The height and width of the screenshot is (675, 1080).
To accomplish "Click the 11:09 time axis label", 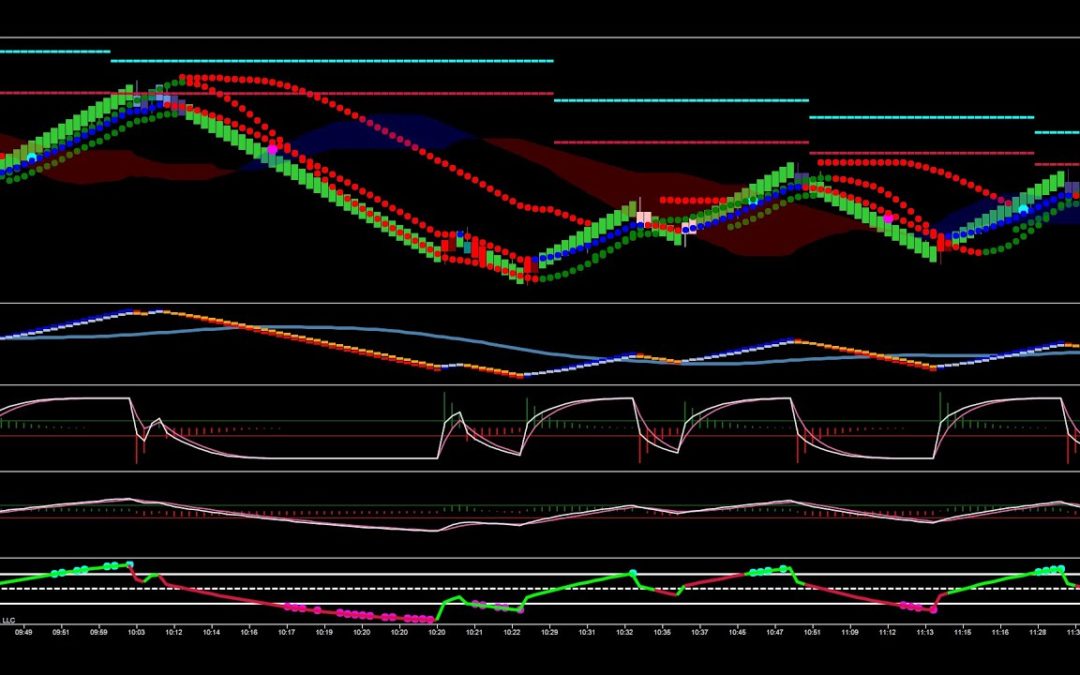I will coord(850,632).
